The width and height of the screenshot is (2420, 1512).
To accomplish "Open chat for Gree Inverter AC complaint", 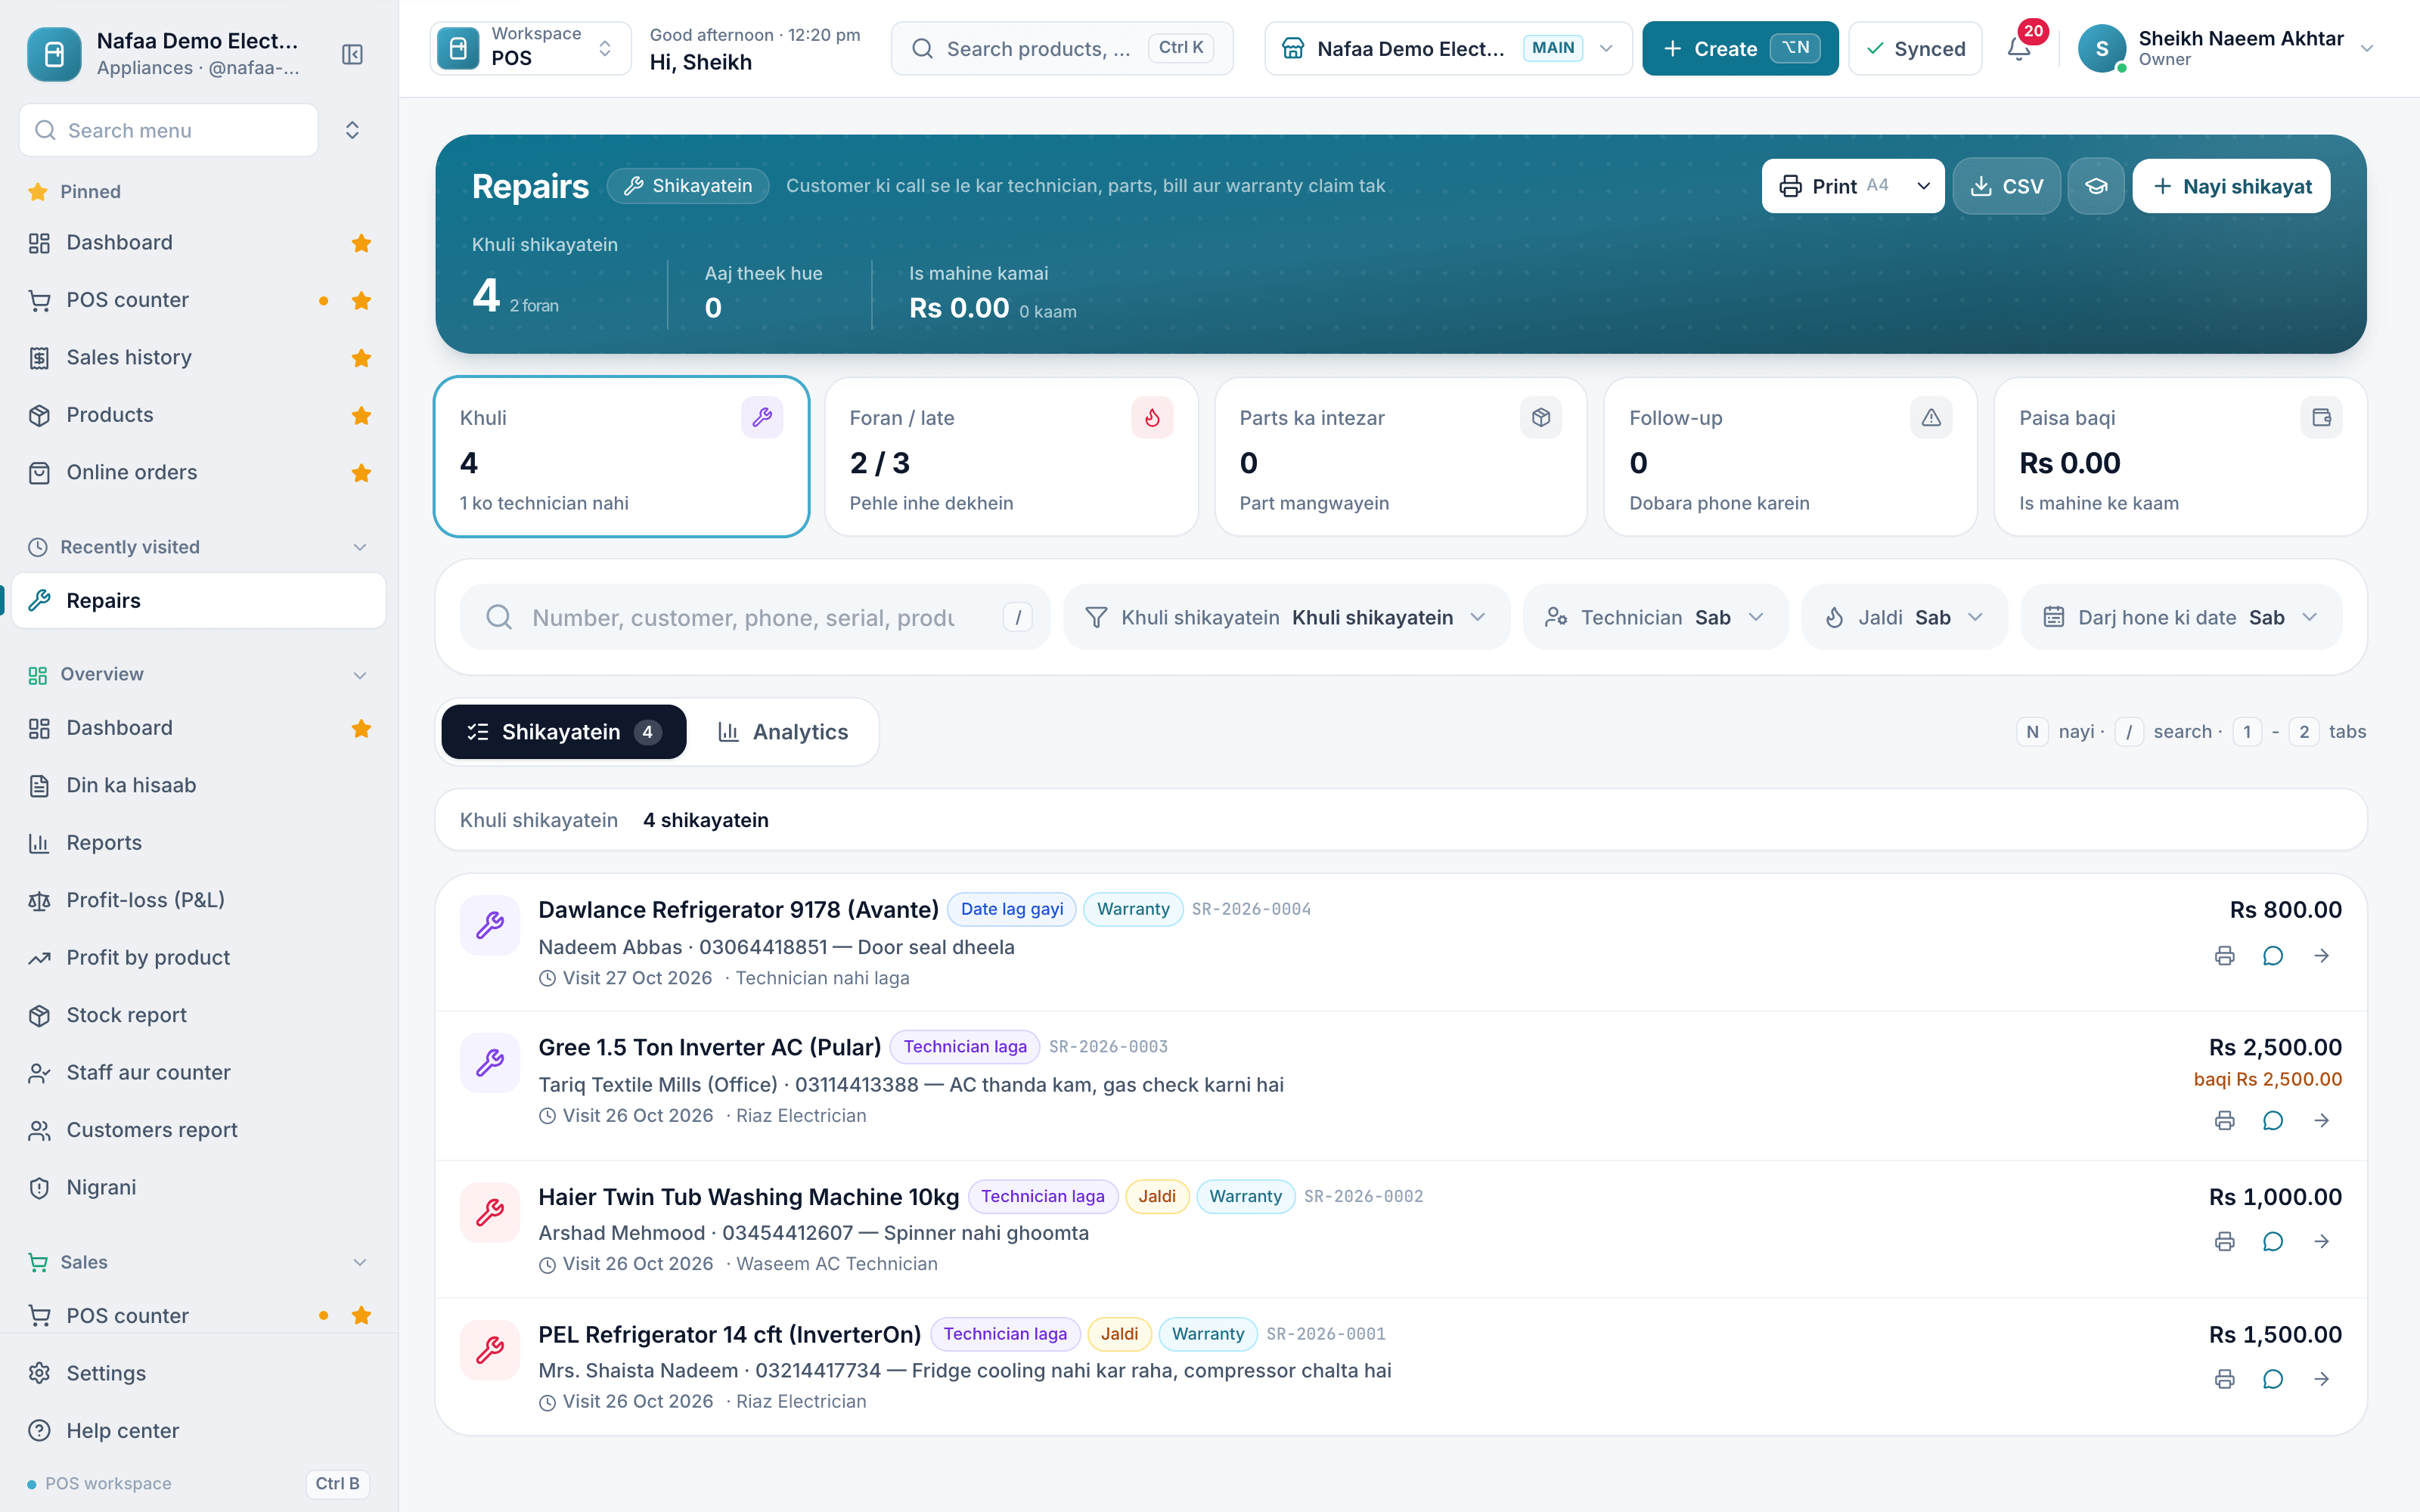I will (x=2273, y=1120).
